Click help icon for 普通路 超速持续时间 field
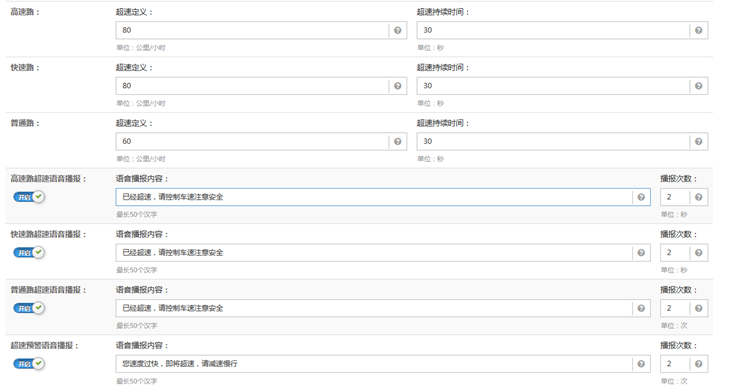Viewport: 731px width, 392px height. tap(698, 141)
